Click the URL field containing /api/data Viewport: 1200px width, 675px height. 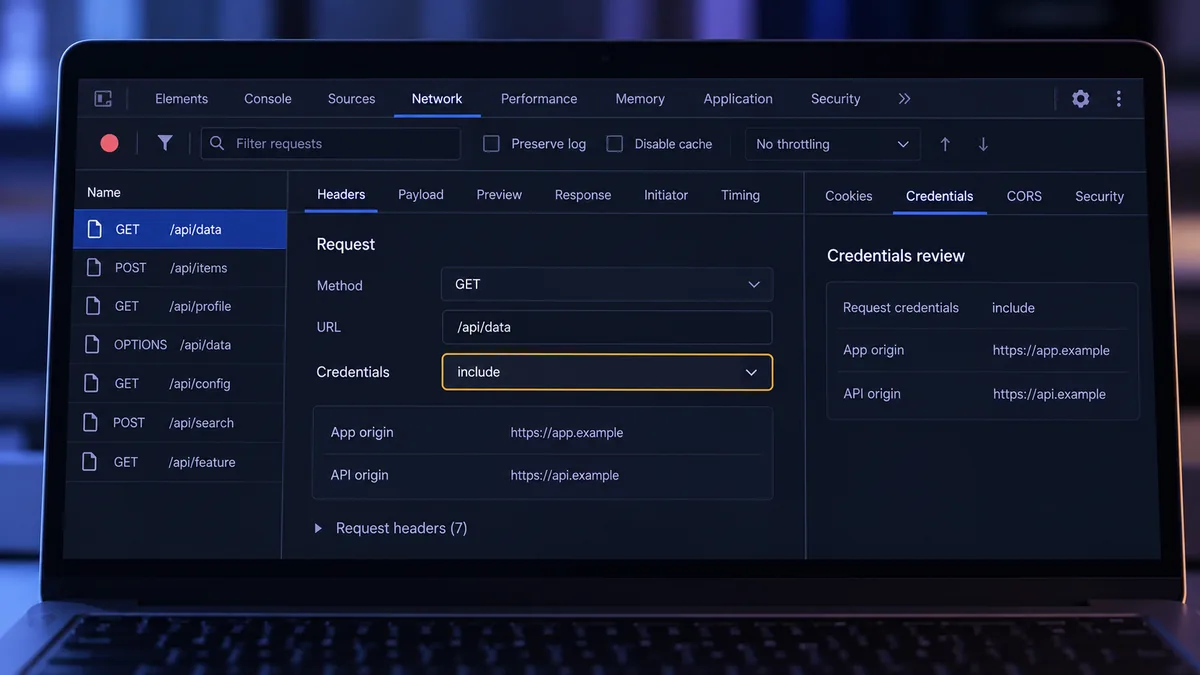coord(607,327)
